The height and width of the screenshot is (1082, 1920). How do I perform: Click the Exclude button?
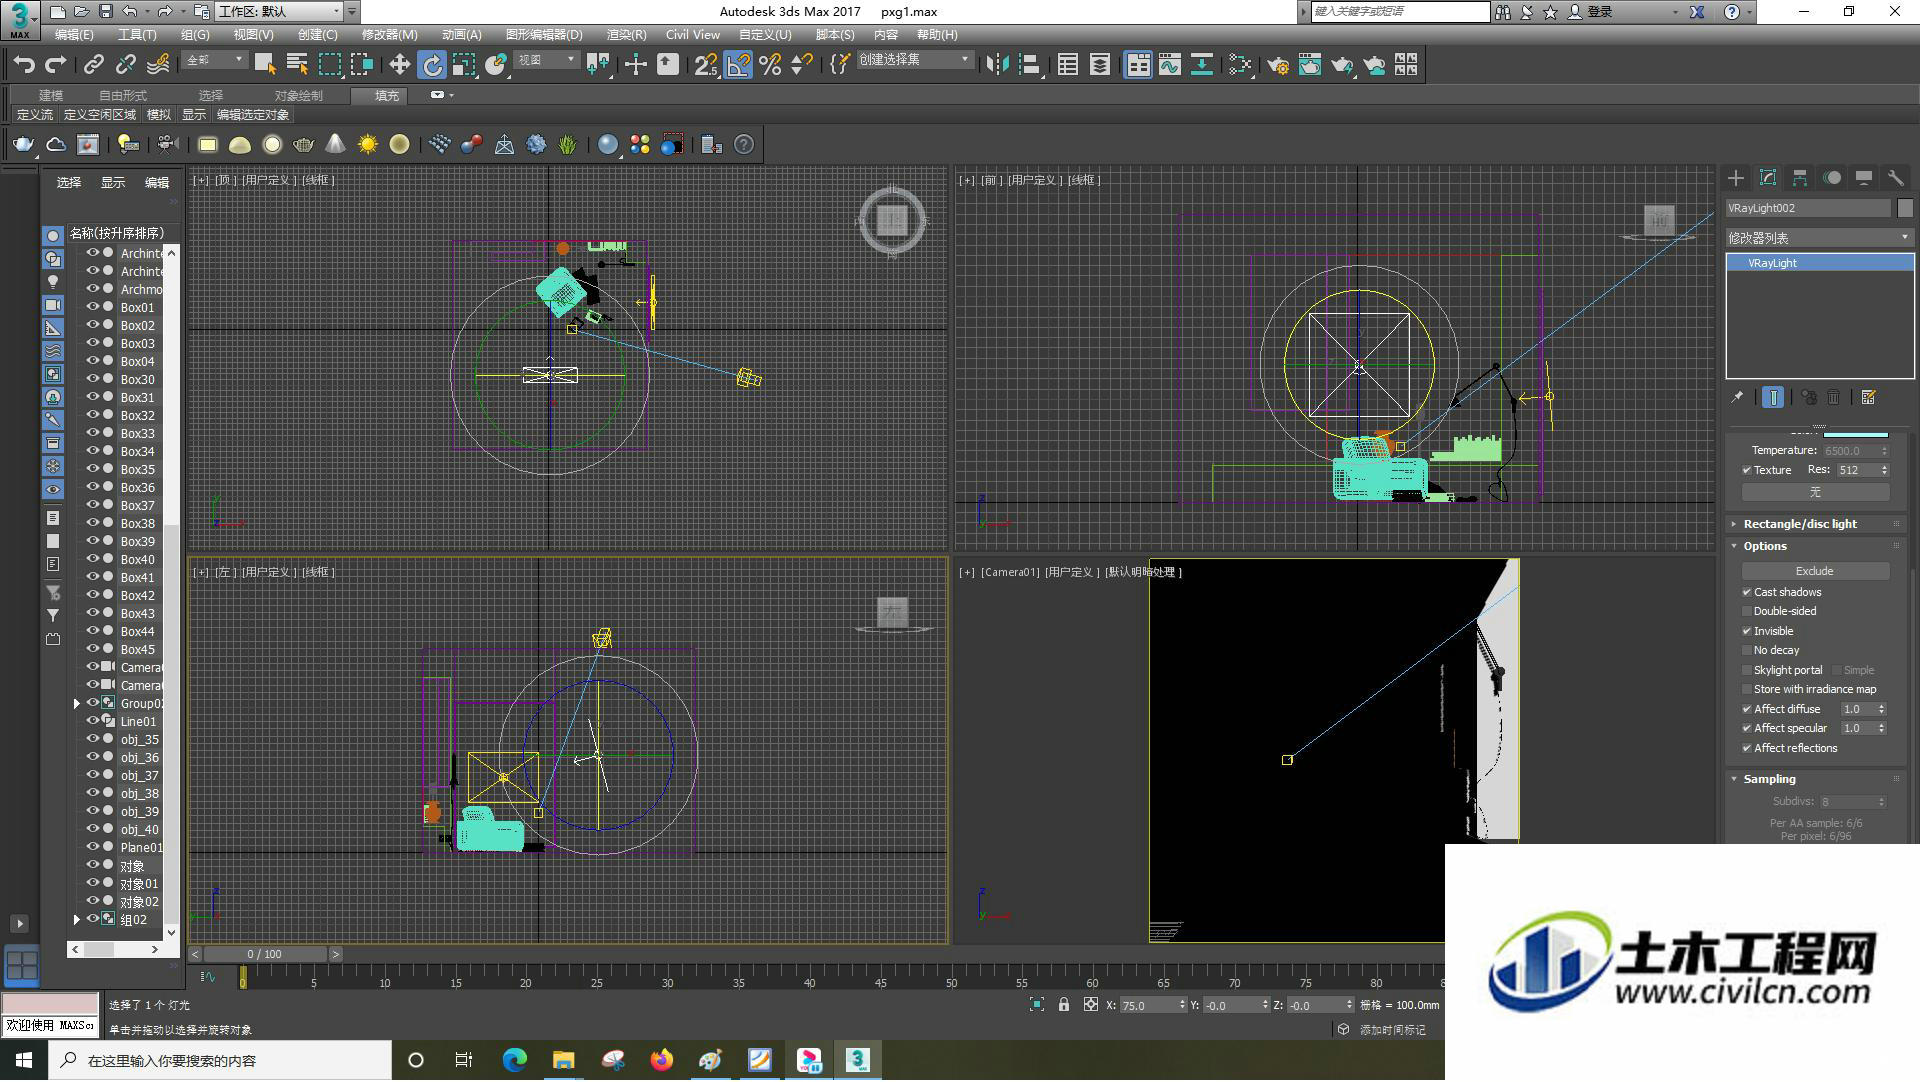tap(1815, 571)
